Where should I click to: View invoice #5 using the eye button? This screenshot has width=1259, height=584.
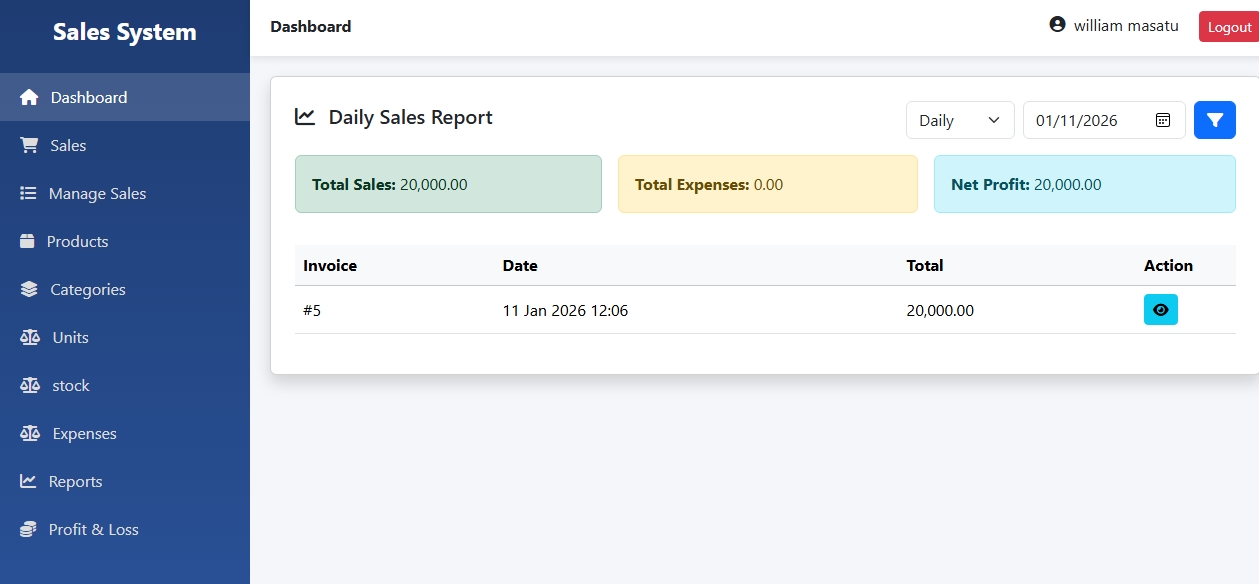1160,310
